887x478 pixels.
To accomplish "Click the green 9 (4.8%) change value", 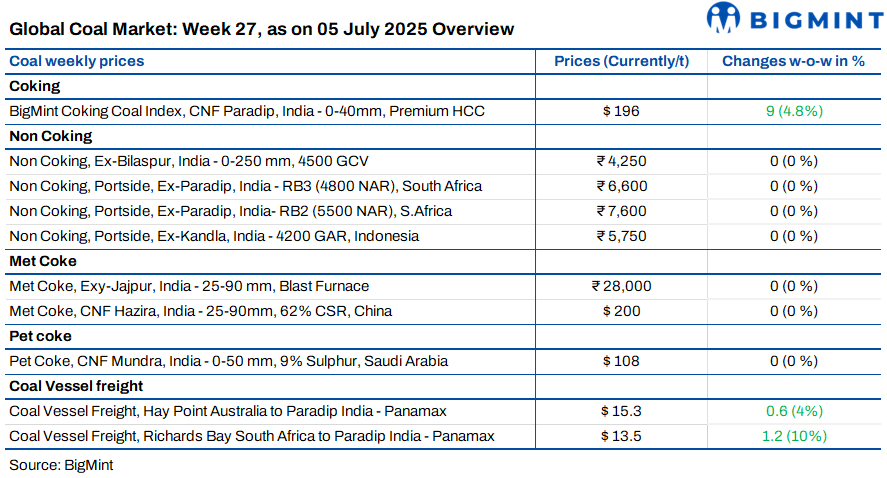I will pyautogui.click(x=794, y=111).
